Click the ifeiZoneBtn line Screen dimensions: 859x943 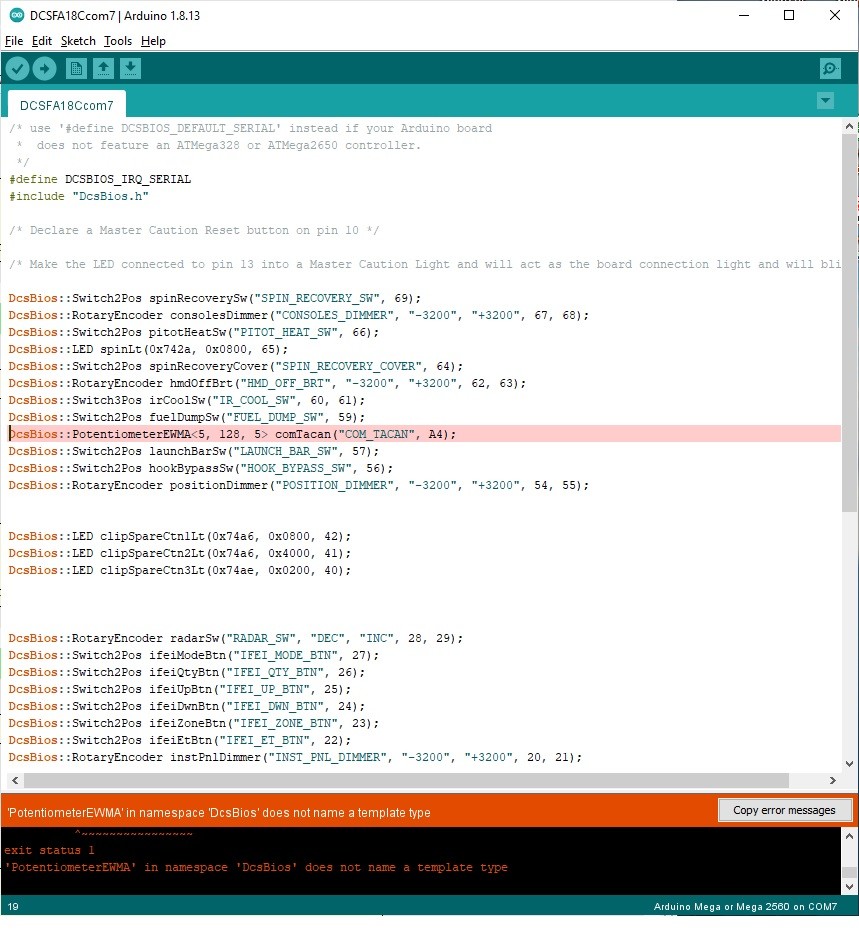(x=194, y=723)
